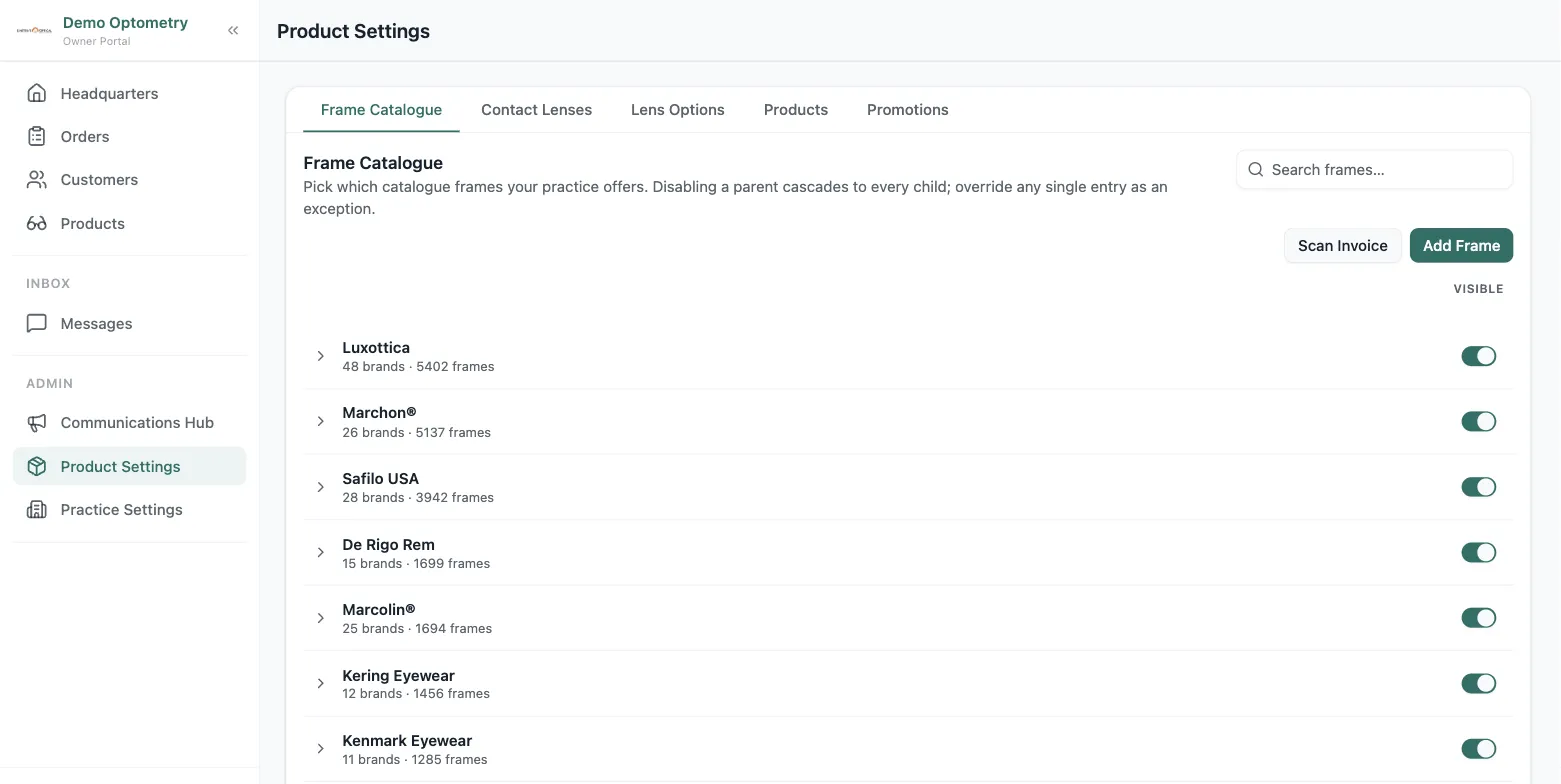Screen dimensions: 1561x784
Task: Click the Customers people icon
Action: (x=37, y=180)
